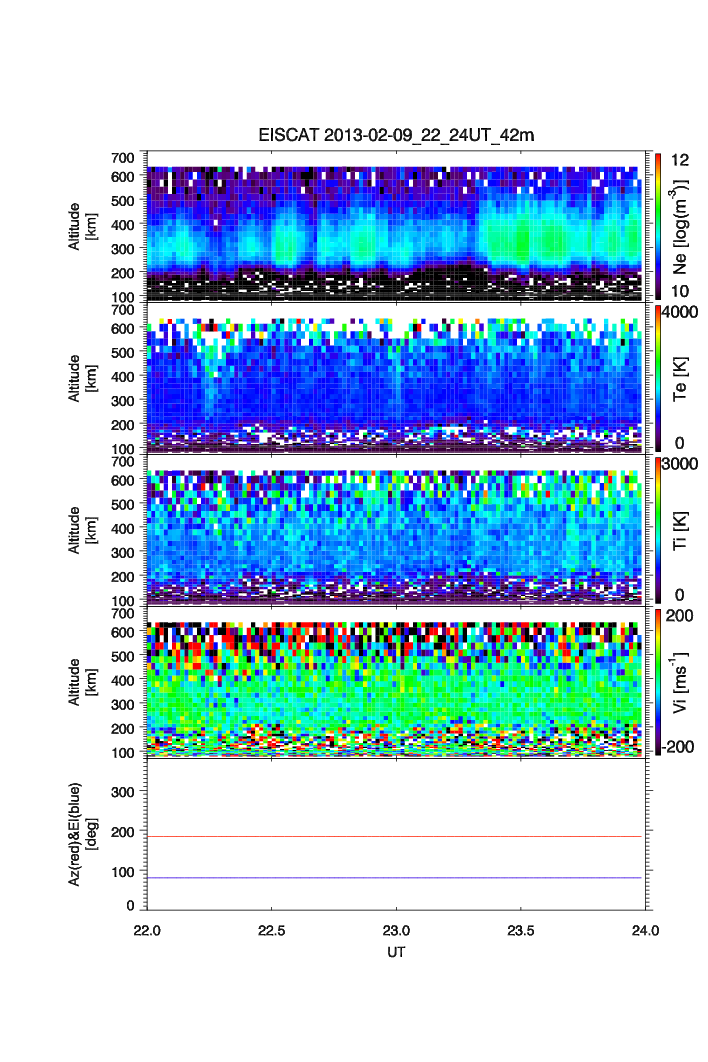Click the Te [K] colorbar label

pyautogui.click(x=680, y=379)
